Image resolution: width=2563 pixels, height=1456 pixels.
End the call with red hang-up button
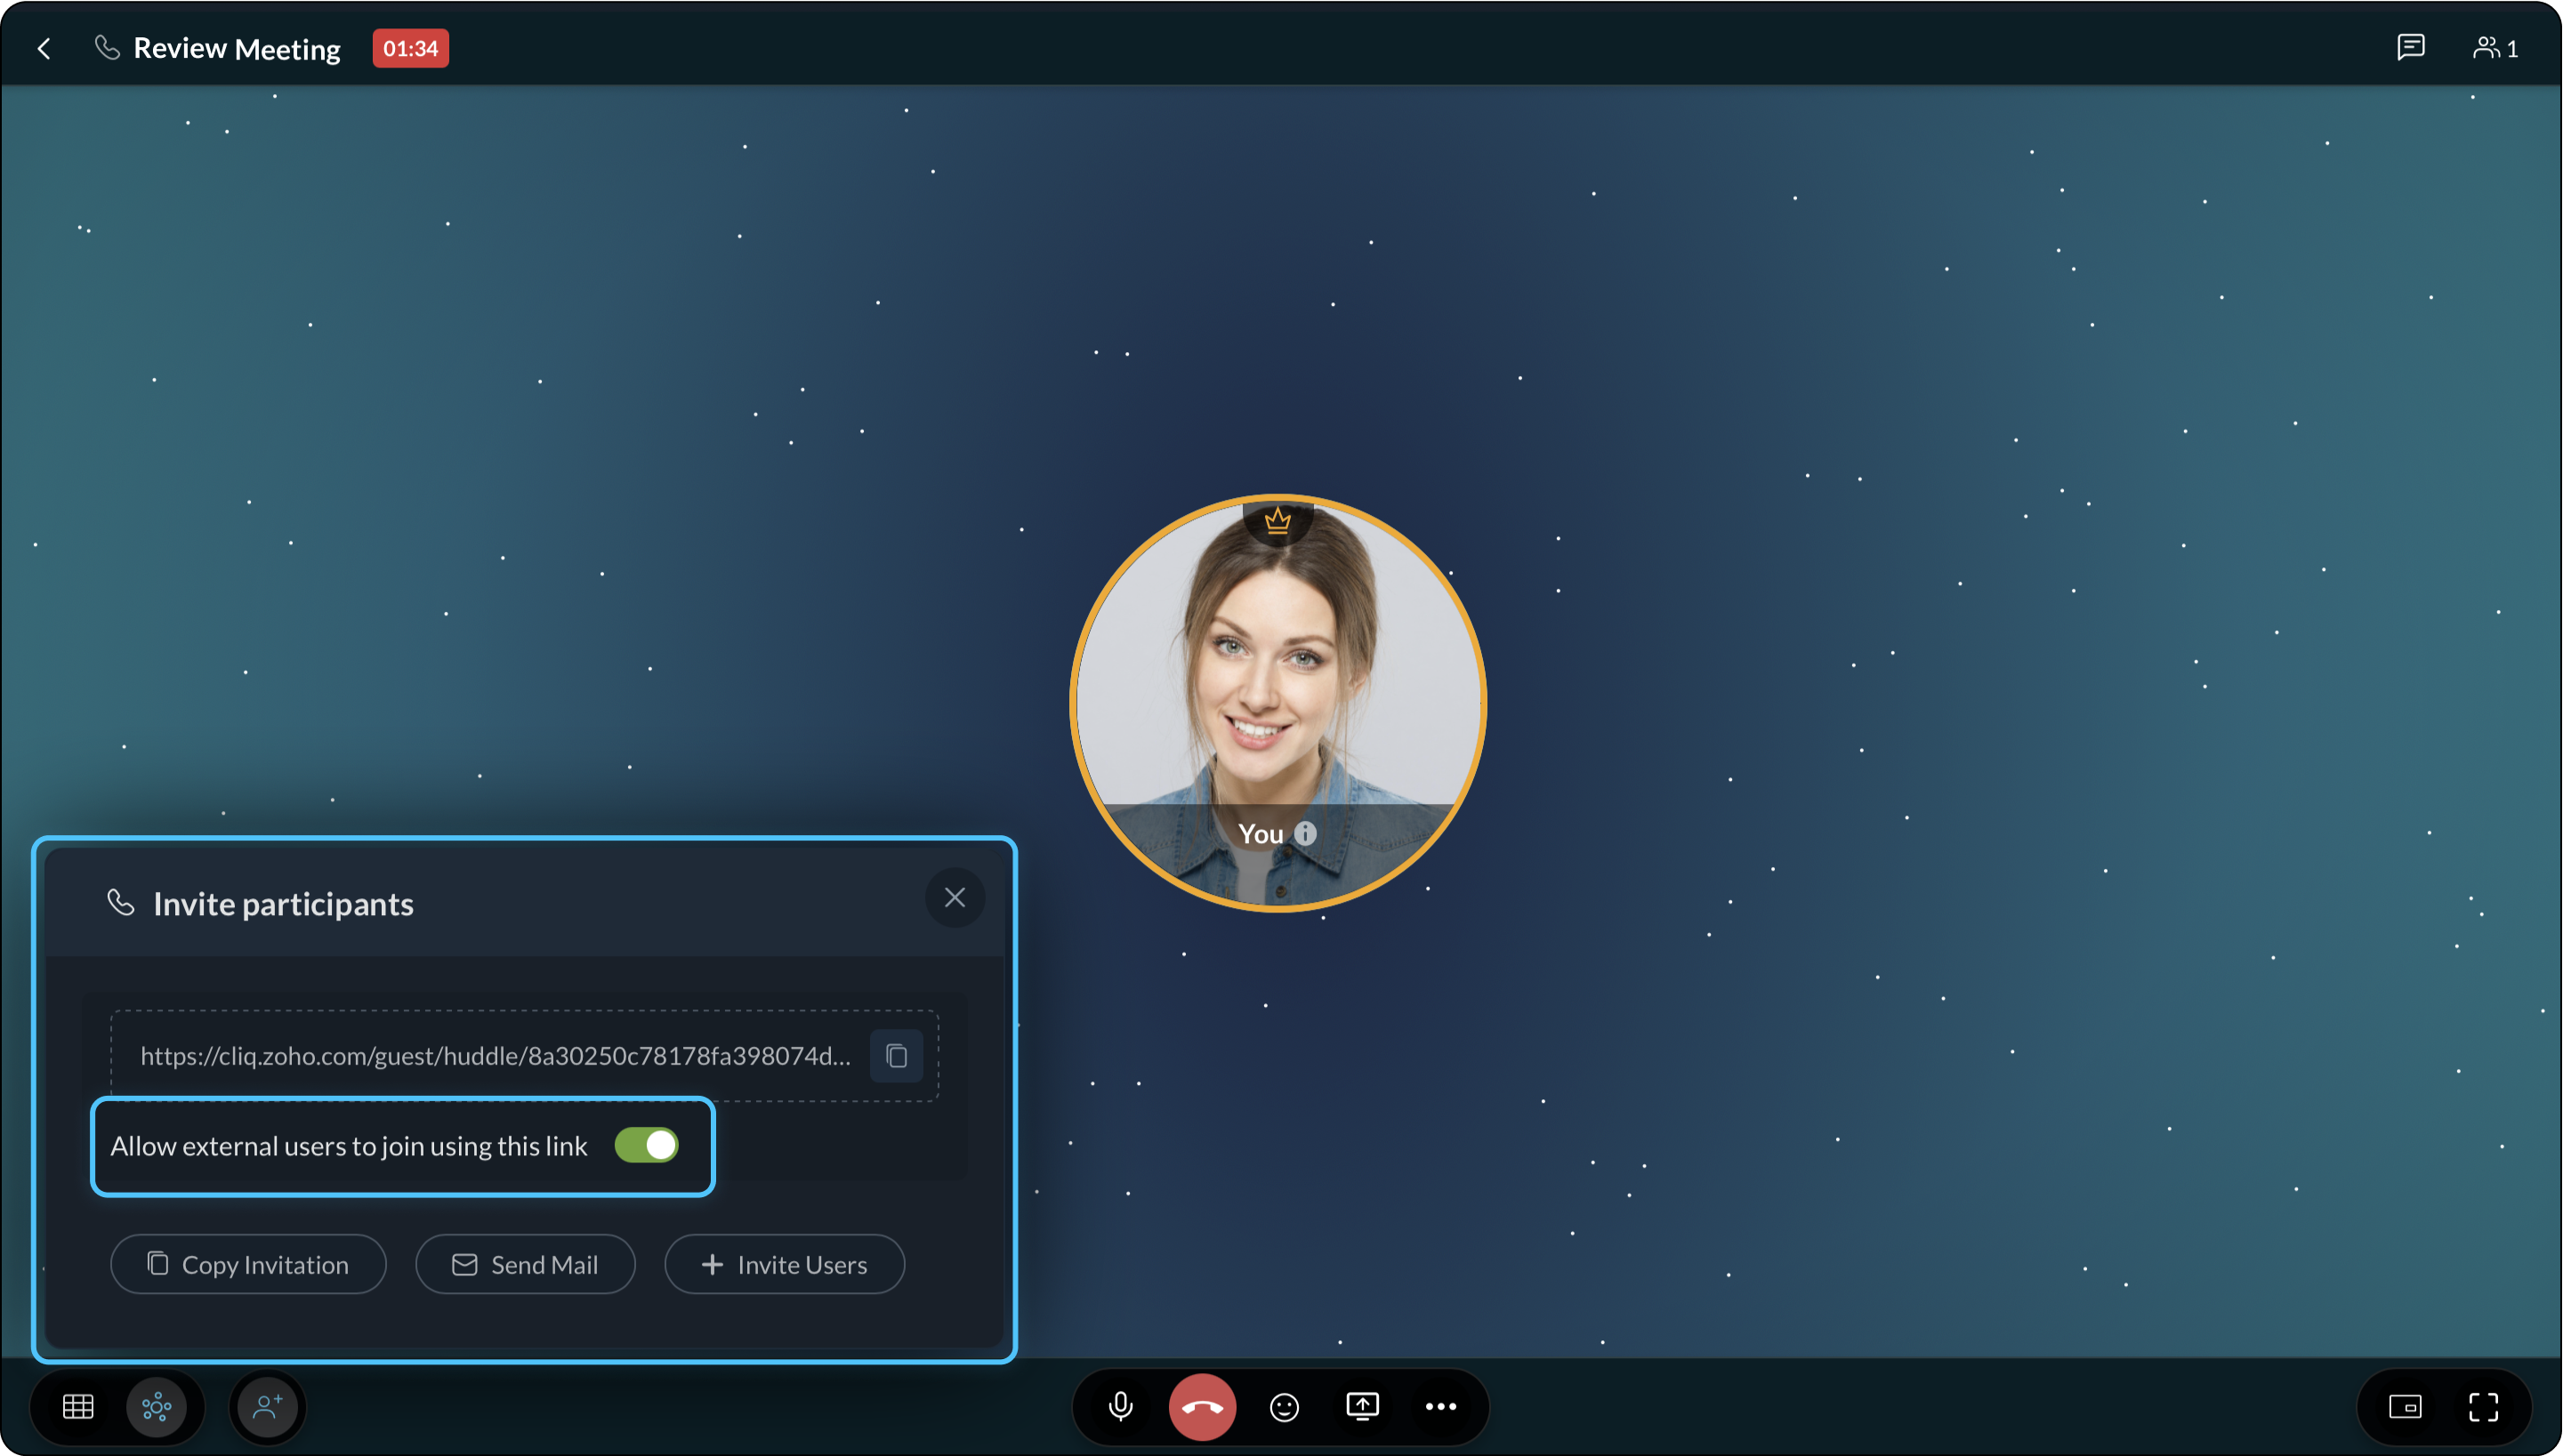pyautogui.click(x=1202, y=1407)
